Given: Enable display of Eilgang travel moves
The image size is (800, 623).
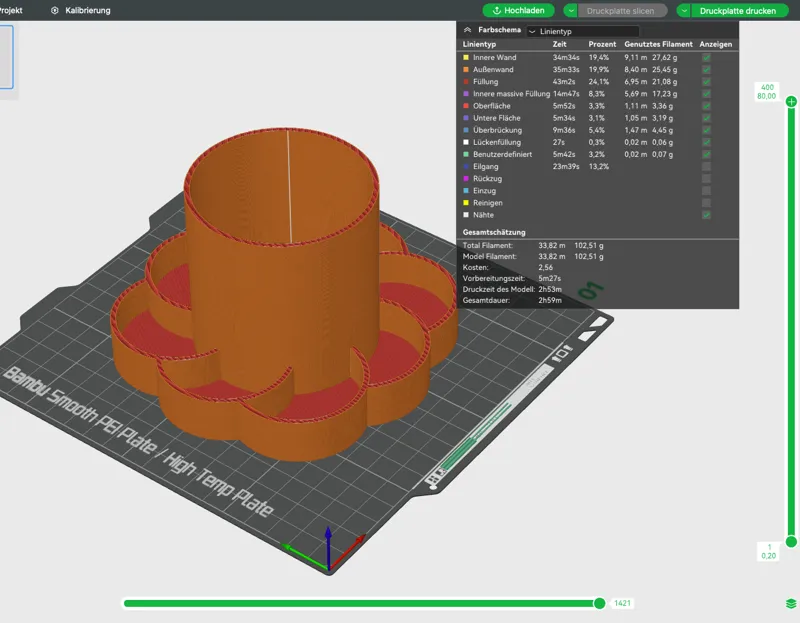Looking at the screenshot, I should [706, 166].
